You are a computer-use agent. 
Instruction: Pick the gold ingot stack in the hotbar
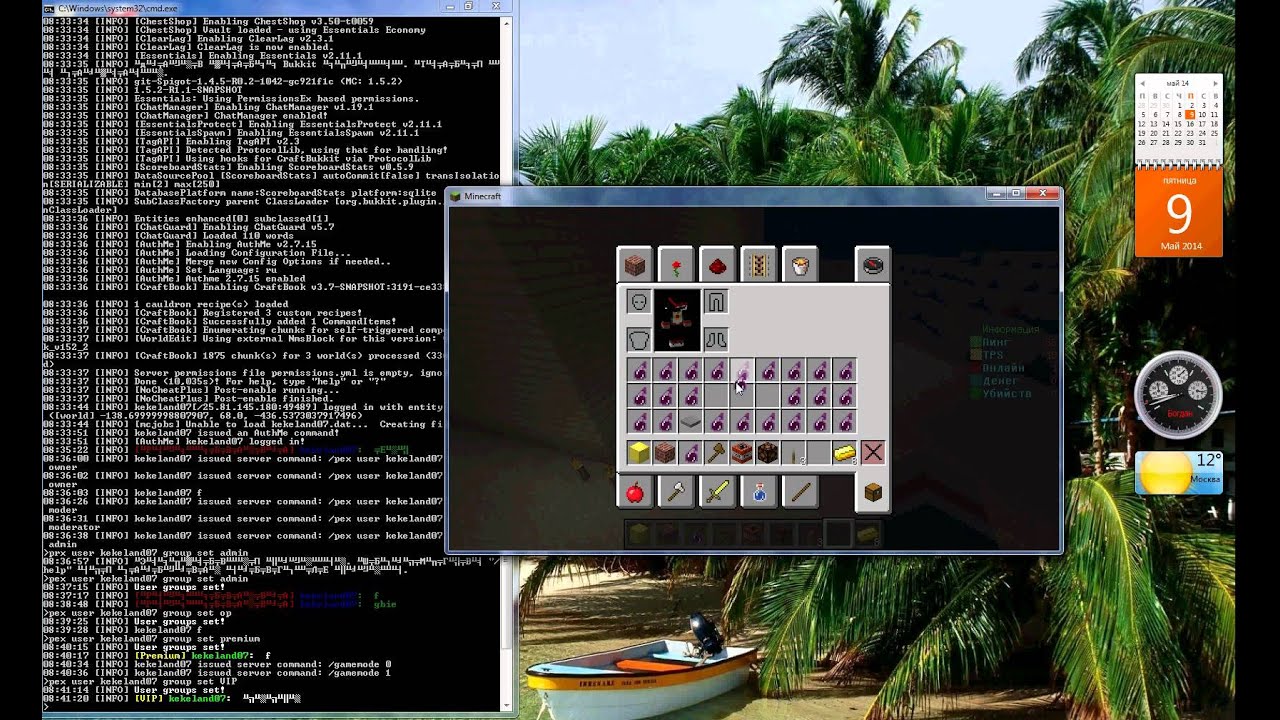click(844, 453)
